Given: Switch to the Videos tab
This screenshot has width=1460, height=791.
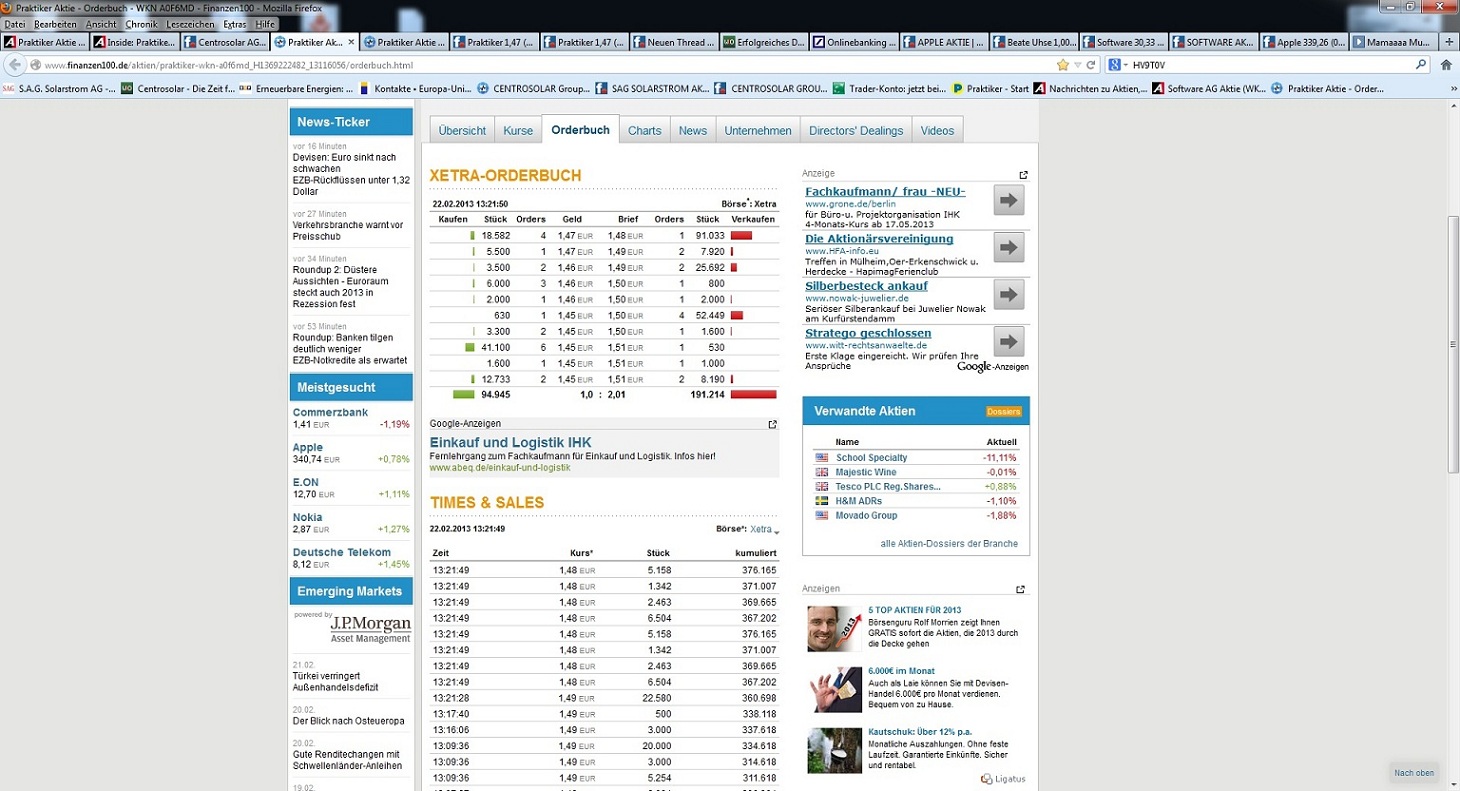Looking at the screenshot, I should tap(937, 131).
